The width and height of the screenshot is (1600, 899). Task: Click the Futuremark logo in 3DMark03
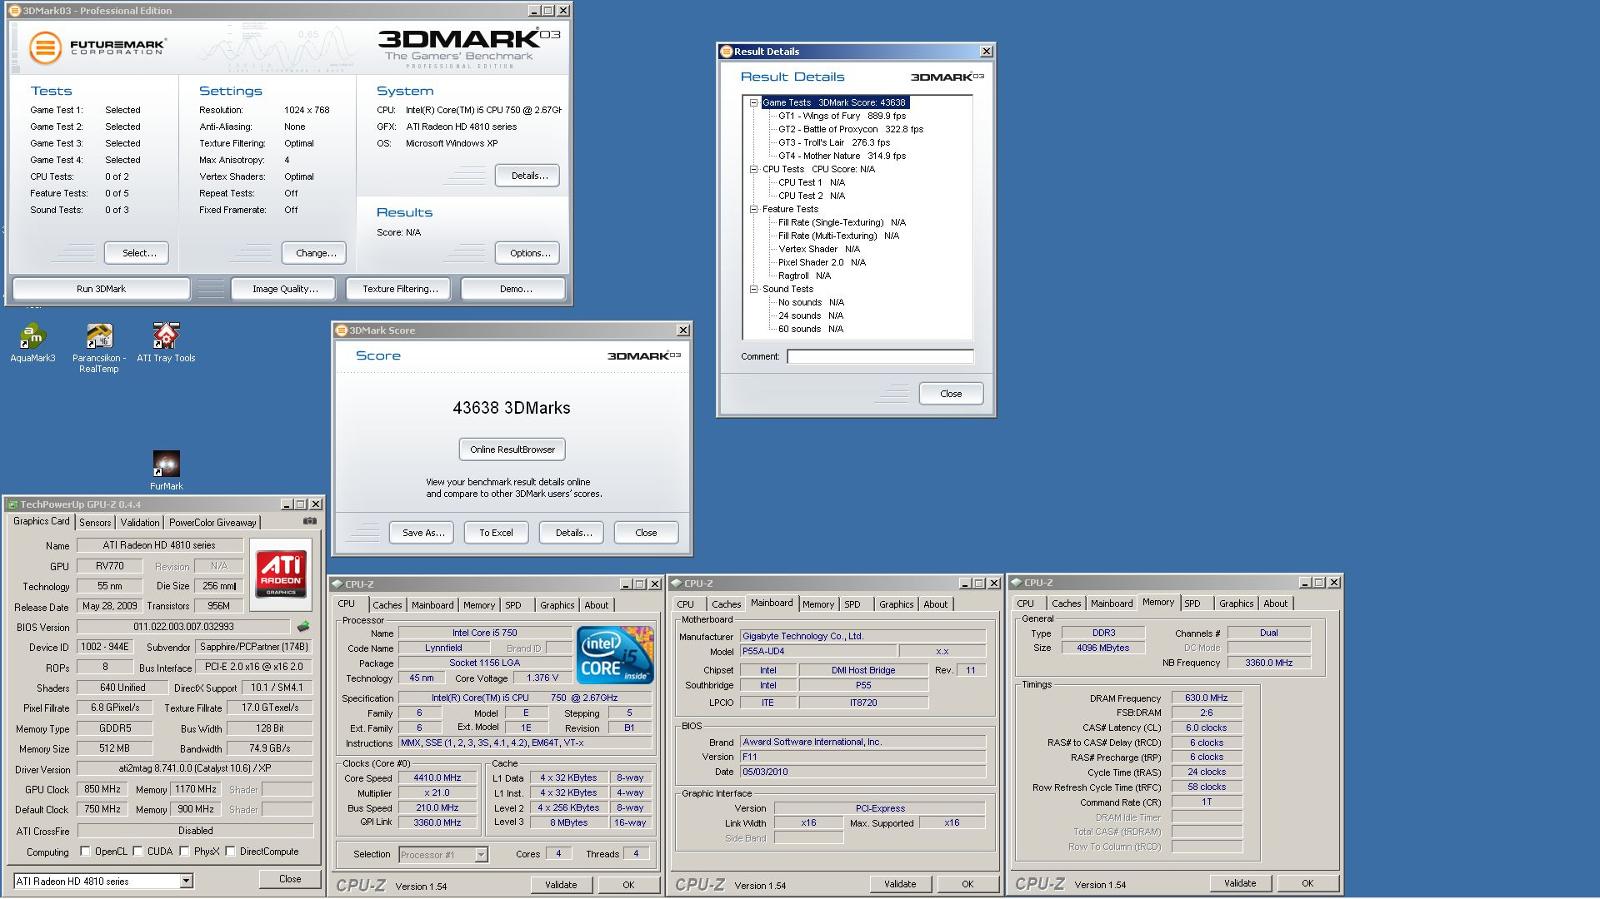click(97, 47)
